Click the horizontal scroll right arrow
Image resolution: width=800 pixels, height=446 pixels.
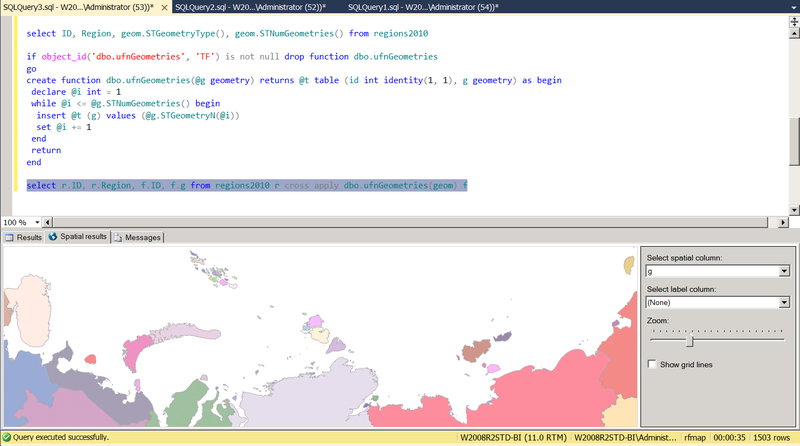pyautogui.click(x=783, y=222)
